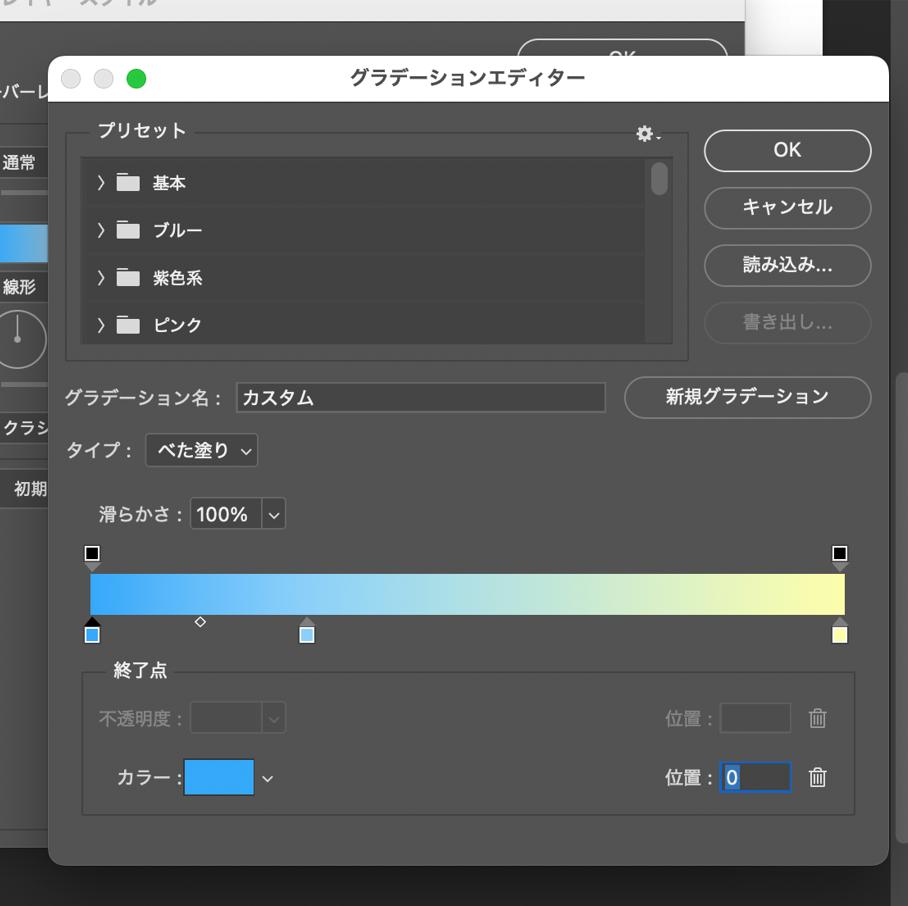The image size is (908, 906).
Task: Open the タイプ dropdown showing べた塗り
Action: point(200,450)
